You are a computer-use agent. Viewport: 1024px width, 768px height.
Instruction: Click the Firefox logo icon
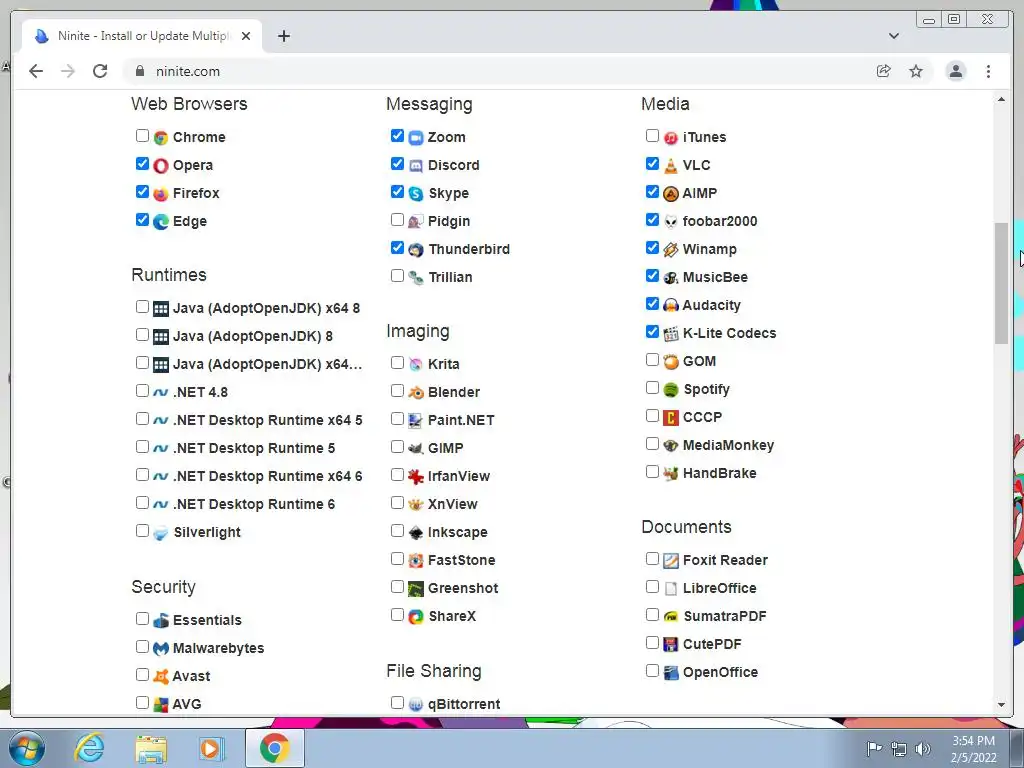161,194
